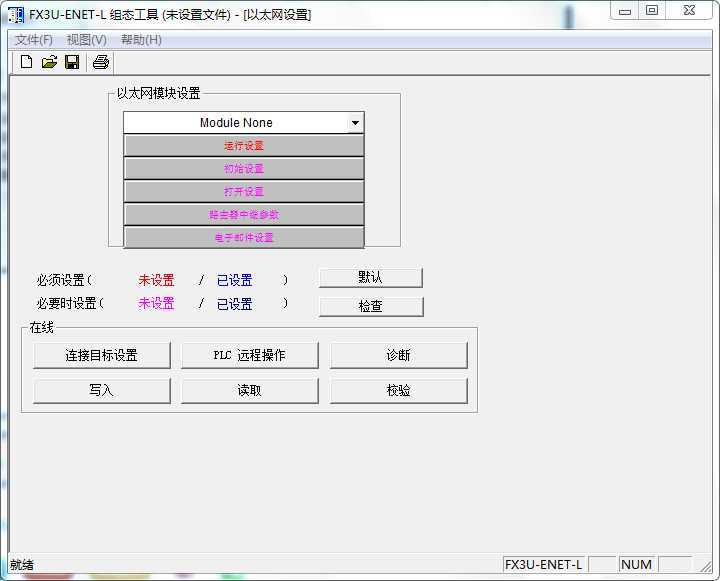720x581 pixels.
Task: Click the 就绪 status bar text
Action: tap(22, 564)
